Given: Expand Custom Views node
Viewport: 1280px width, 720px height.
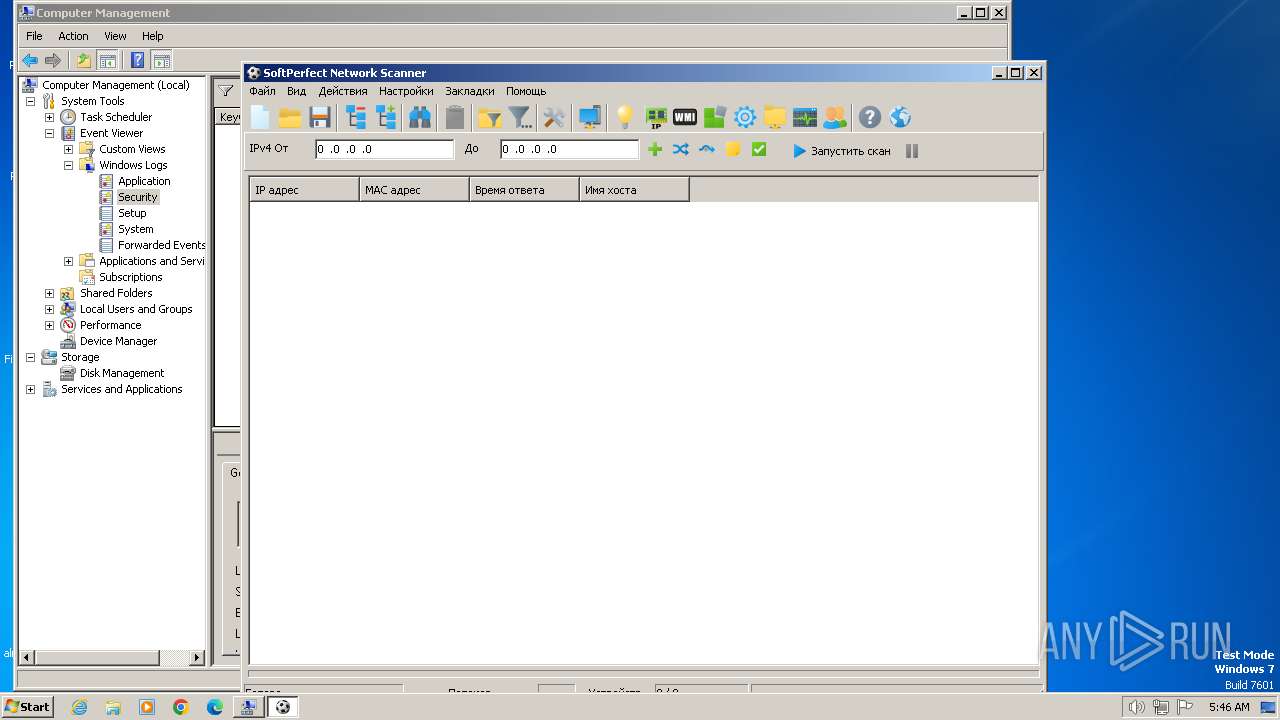Looking at the screenshot, I should pos(68,149).
